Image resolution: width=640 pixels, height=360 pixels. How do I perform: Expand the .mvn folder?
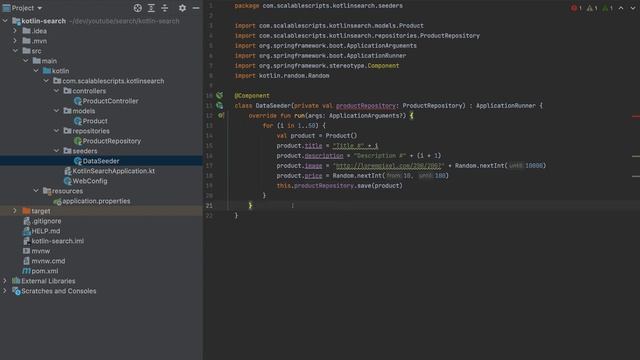[15, 41]
